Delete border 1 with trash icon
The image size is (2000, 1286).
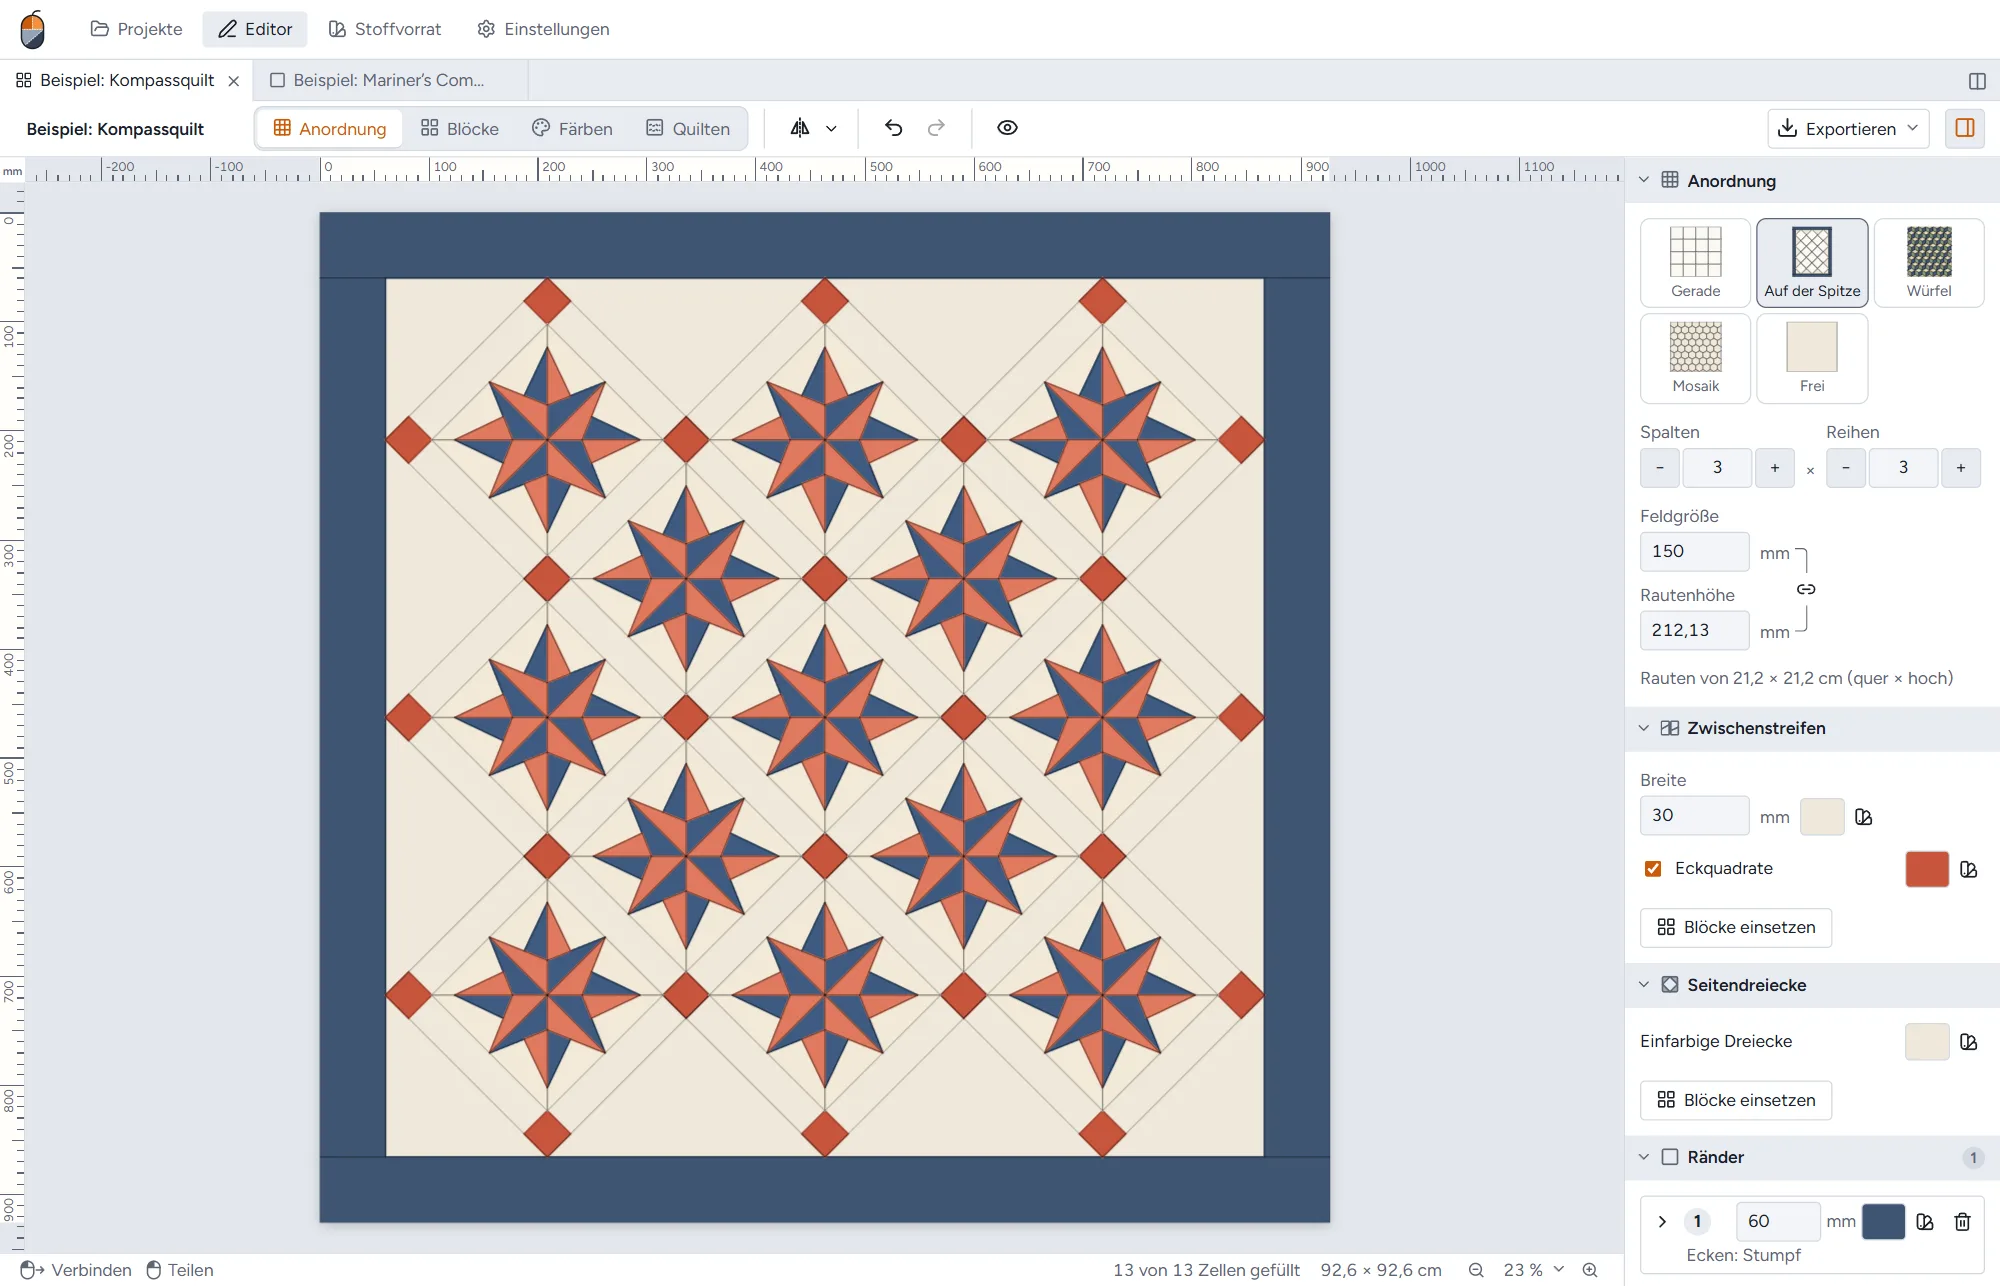tap(1962, 1221)
